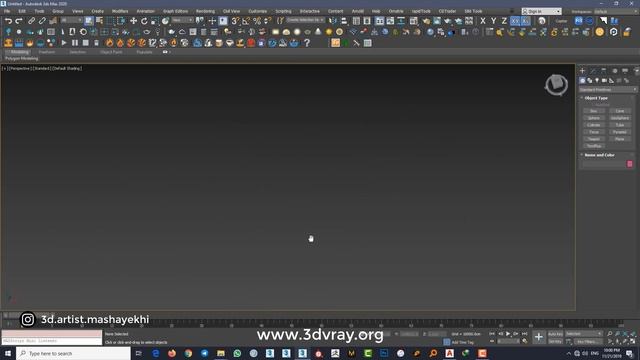Toggle the Angle Snap icon
640x360 pixels.
point(246,21)
